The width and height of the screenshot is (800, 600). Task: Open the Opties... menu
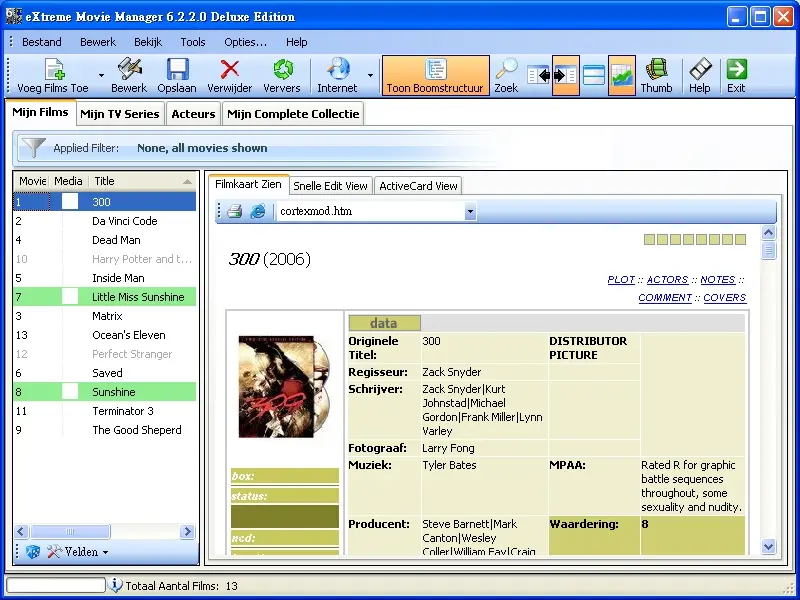245,42
